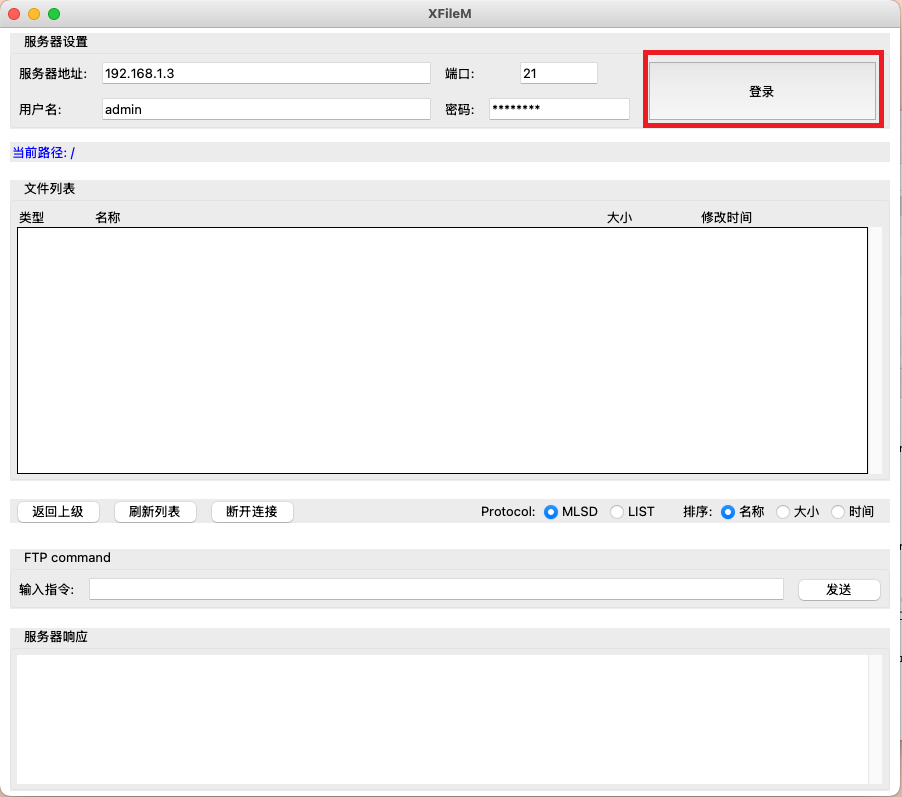Image resolution: width=902 pixels, height=797 pixels.
Task: Sort files by 大小 size
Action: tap(783, 512)
